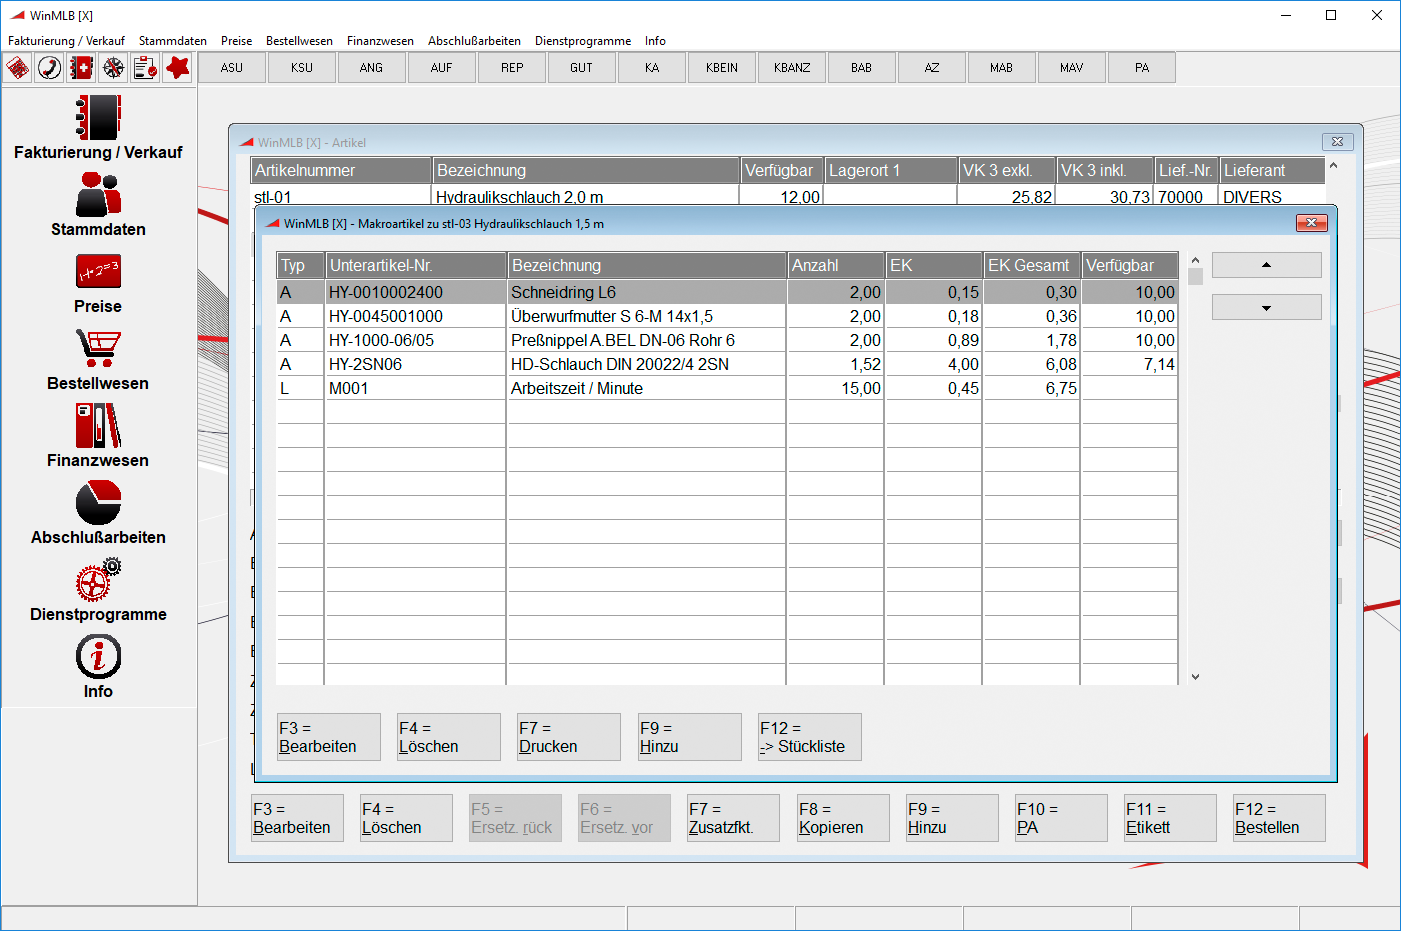
Task: Open Preise menu in menu bar
Action: point(237,41)
